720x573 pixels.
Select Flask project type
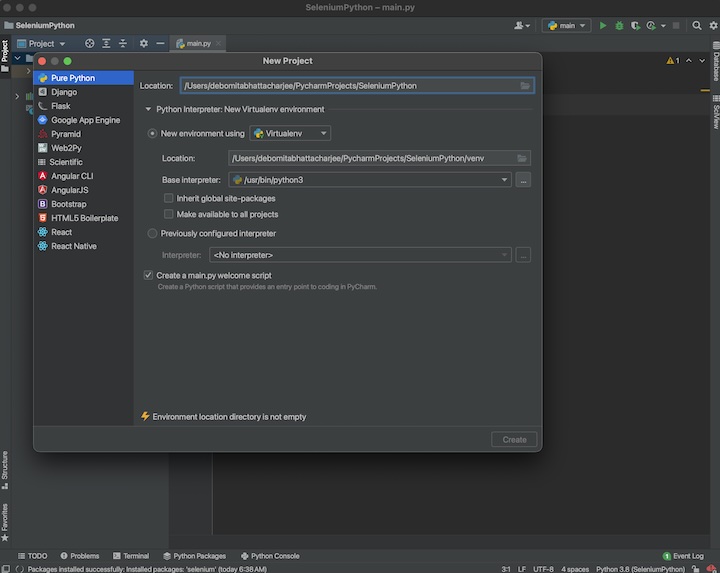[x=61, y=106]
